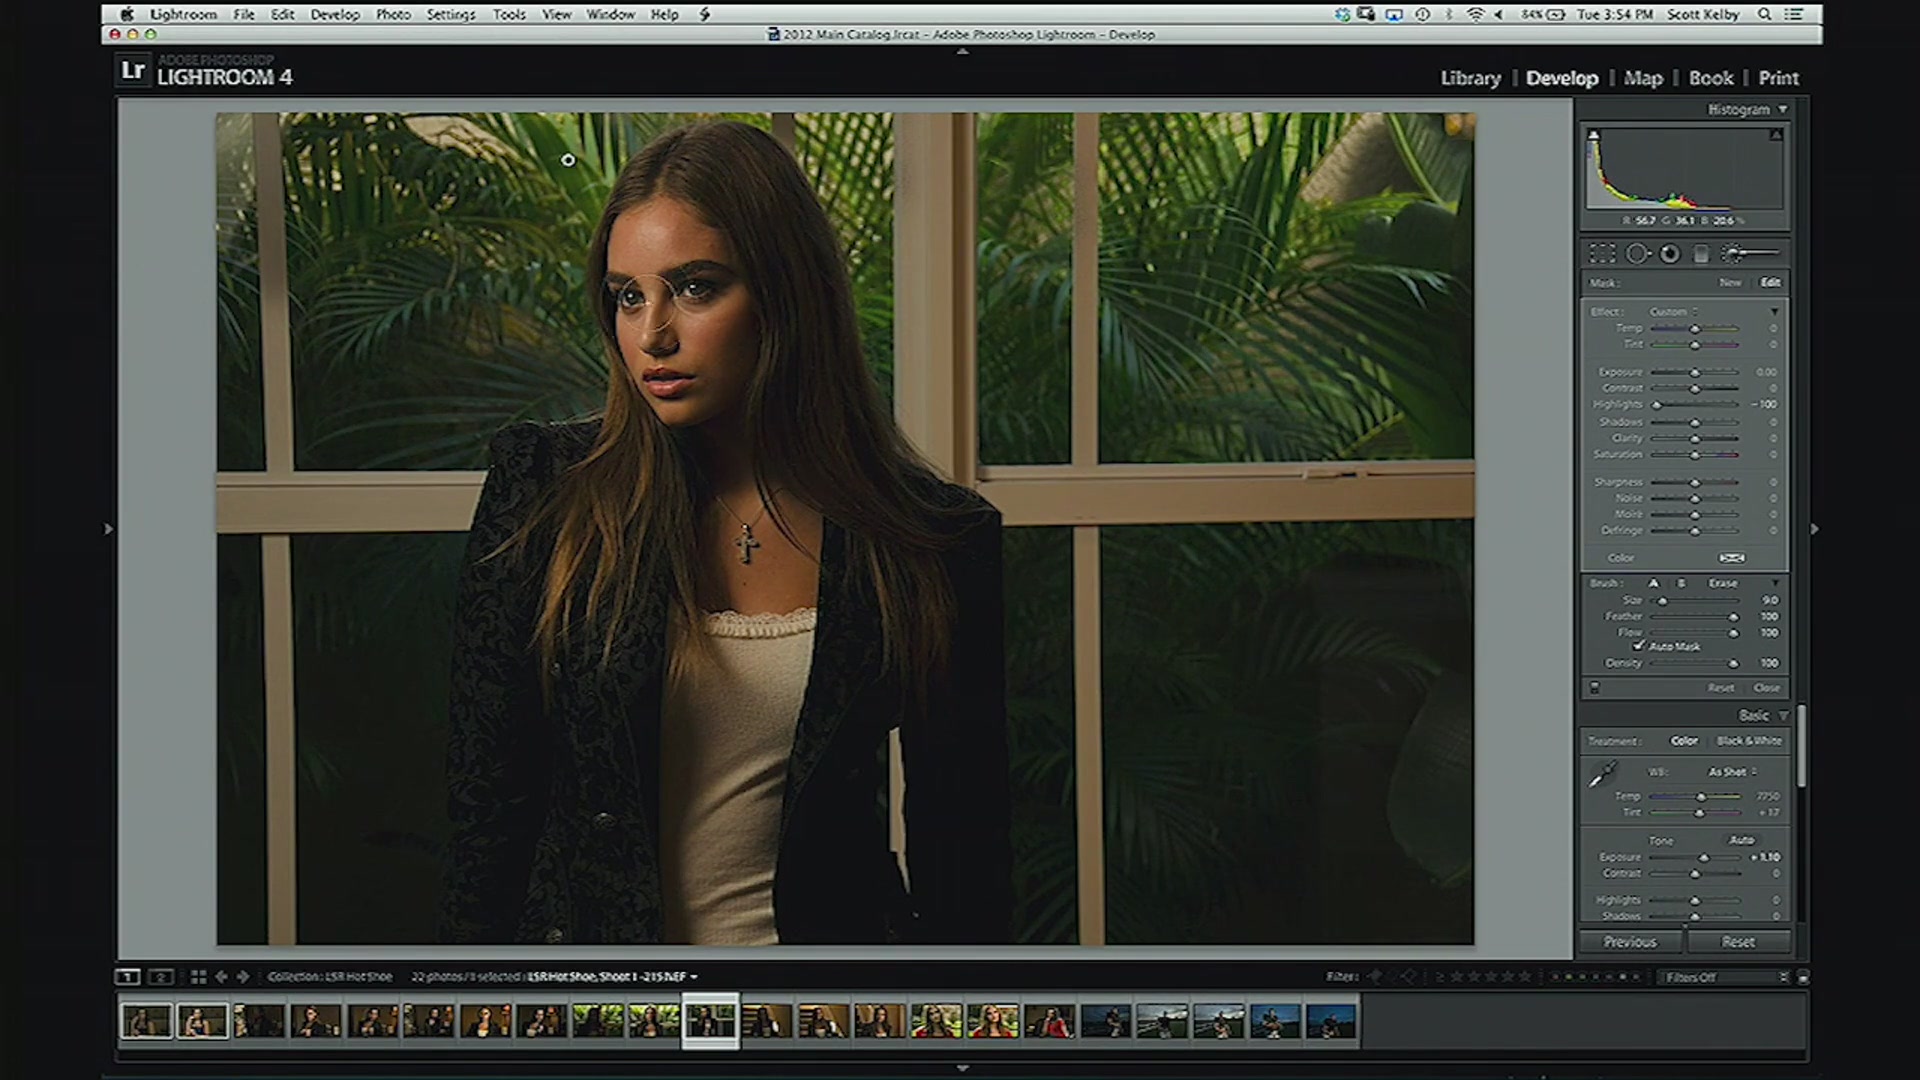Click the Basic Exposure slider handle
Screen dimensions: 1920x1080
[x=1705, y=858]
